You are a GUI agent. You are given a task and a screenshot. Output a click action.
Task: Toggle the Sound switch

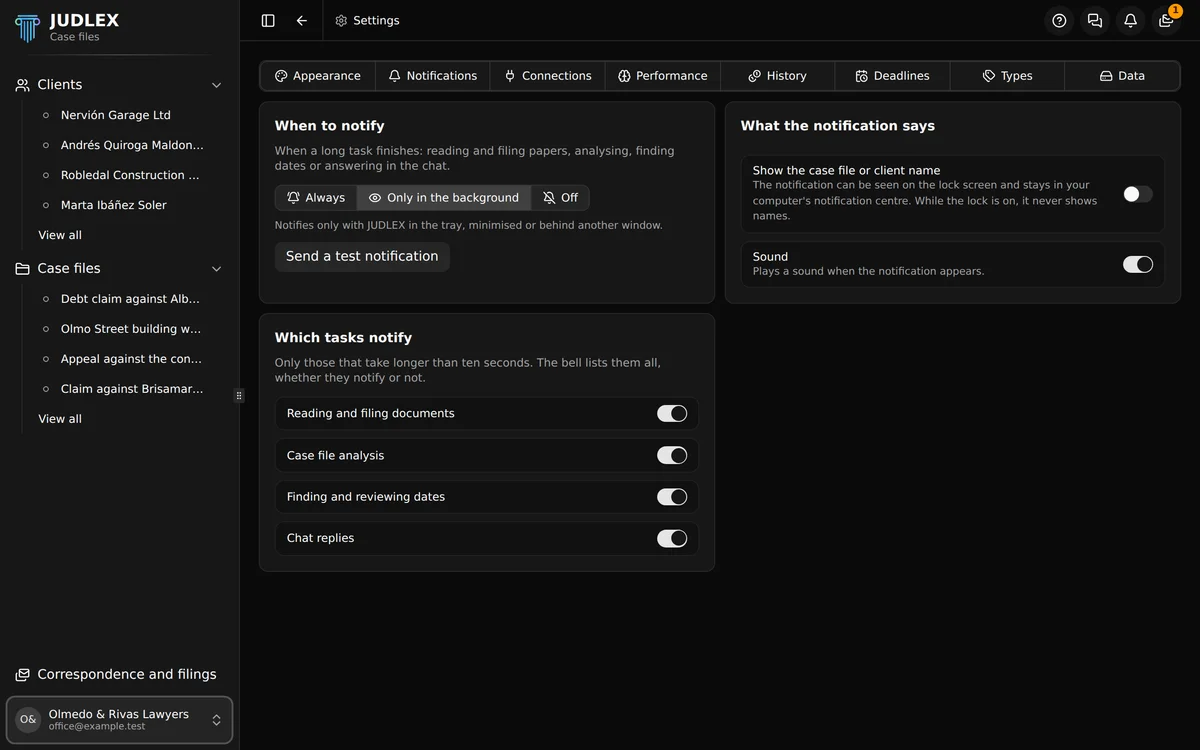1137,264
